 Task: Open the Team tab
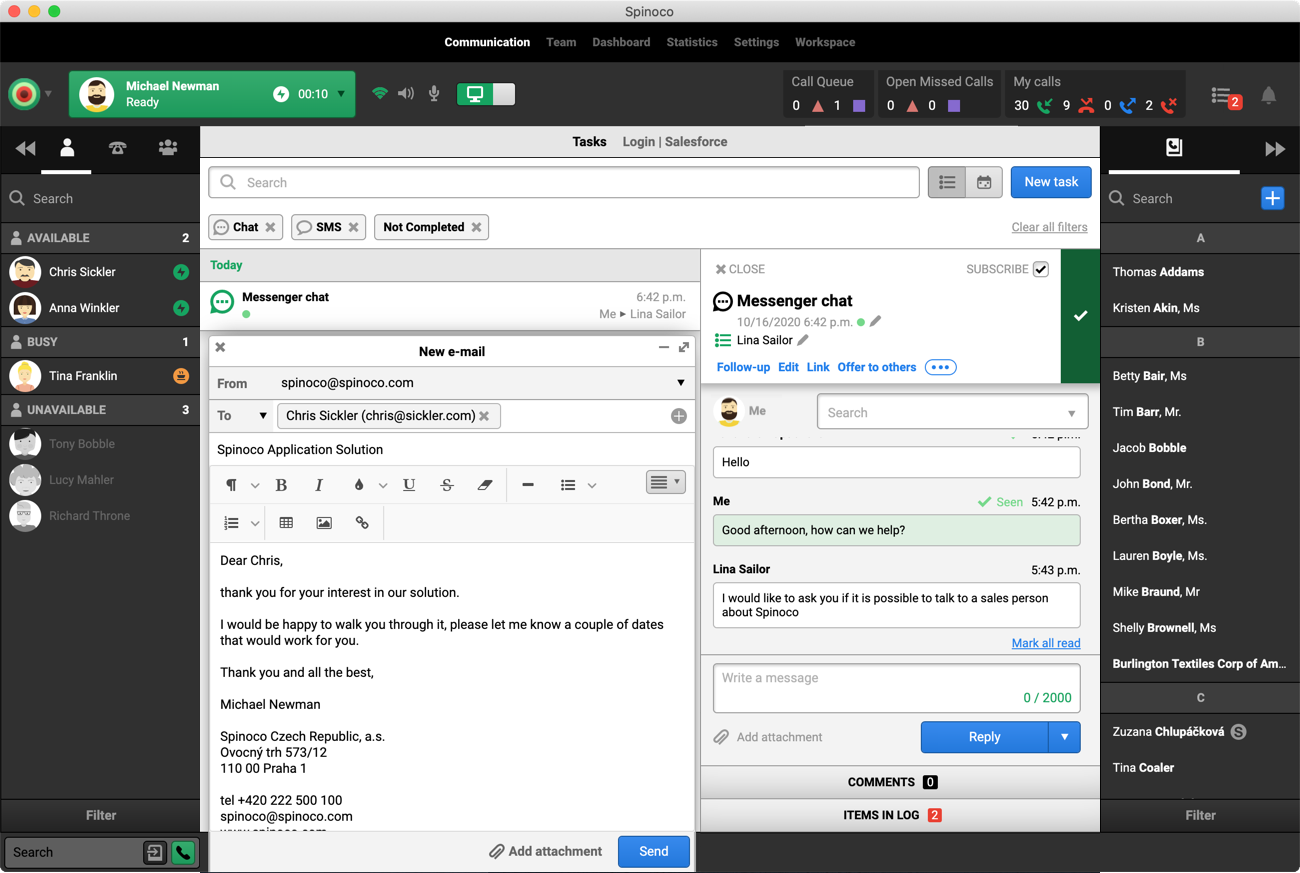[x=561, y=42]
